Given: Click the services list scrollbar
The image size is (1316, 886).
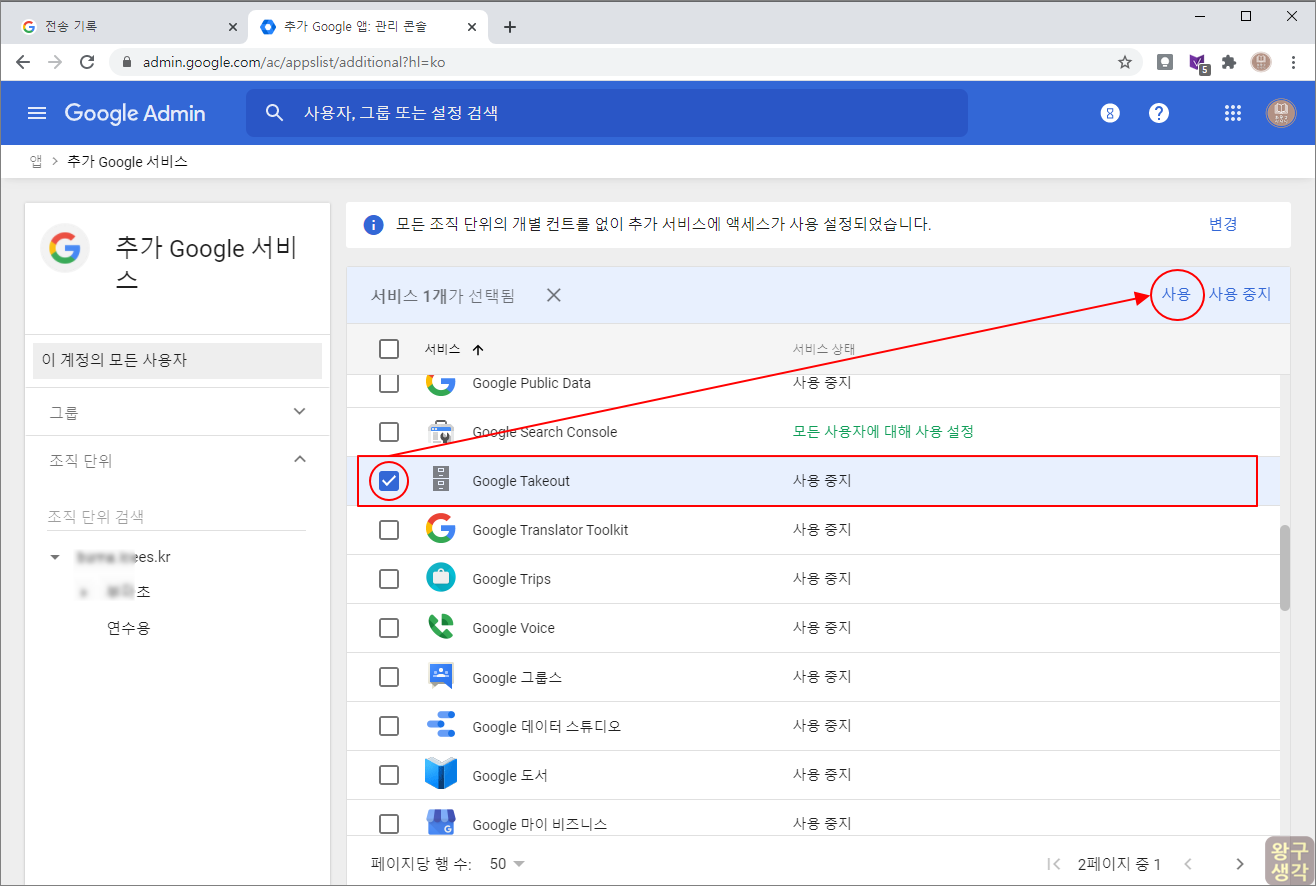Looking at the screenshot, I should 1285,567.
